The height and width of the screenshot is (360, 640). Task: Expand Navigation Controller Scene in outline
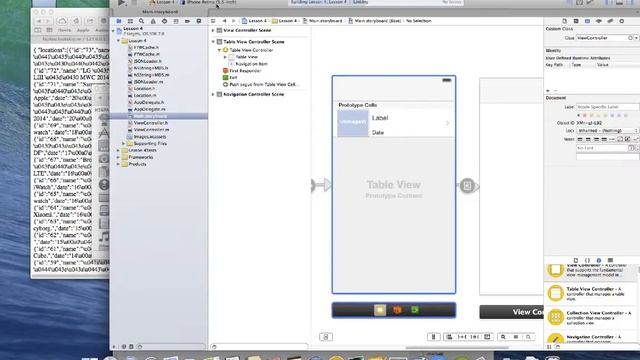[213, 94]
